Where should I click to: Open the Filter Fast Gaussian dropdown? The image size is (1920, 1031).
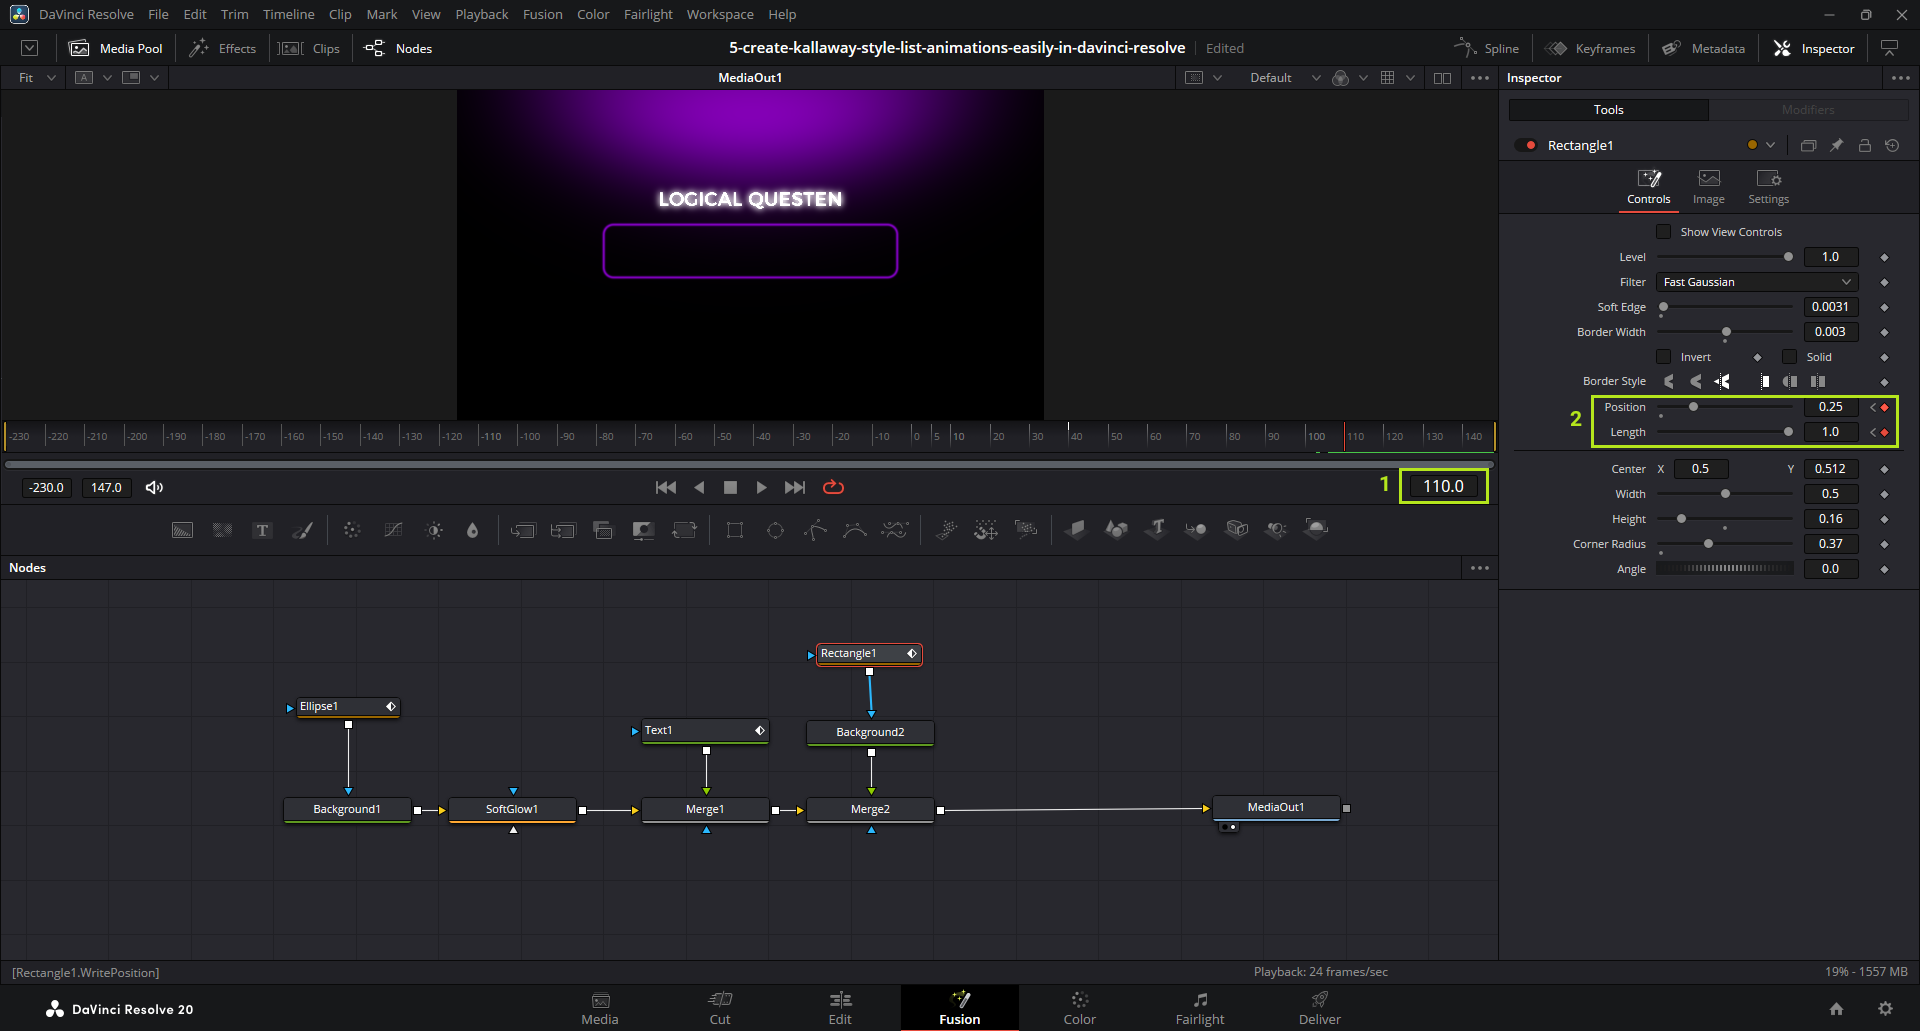[x=1757, y=282]
